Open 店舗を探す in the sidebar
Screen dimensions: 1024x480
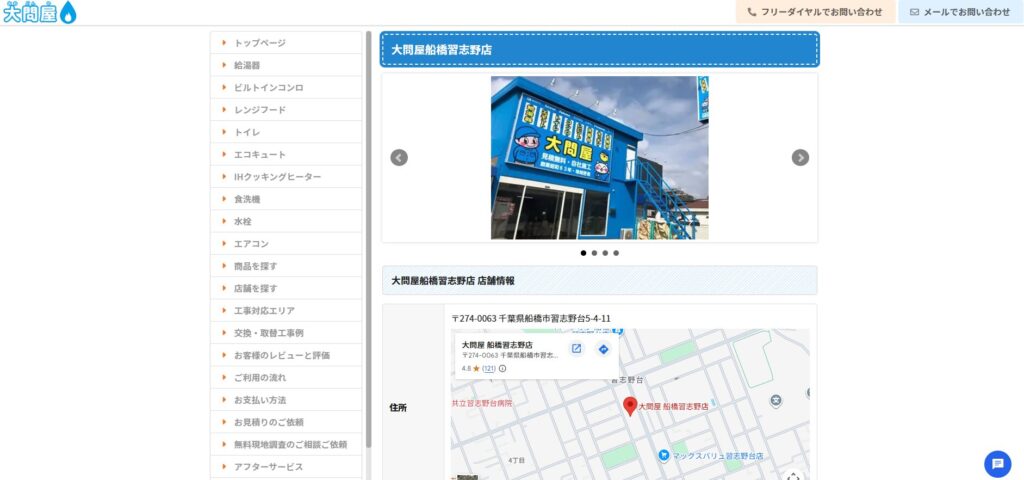pyautogui.click(x=255, y=288)
